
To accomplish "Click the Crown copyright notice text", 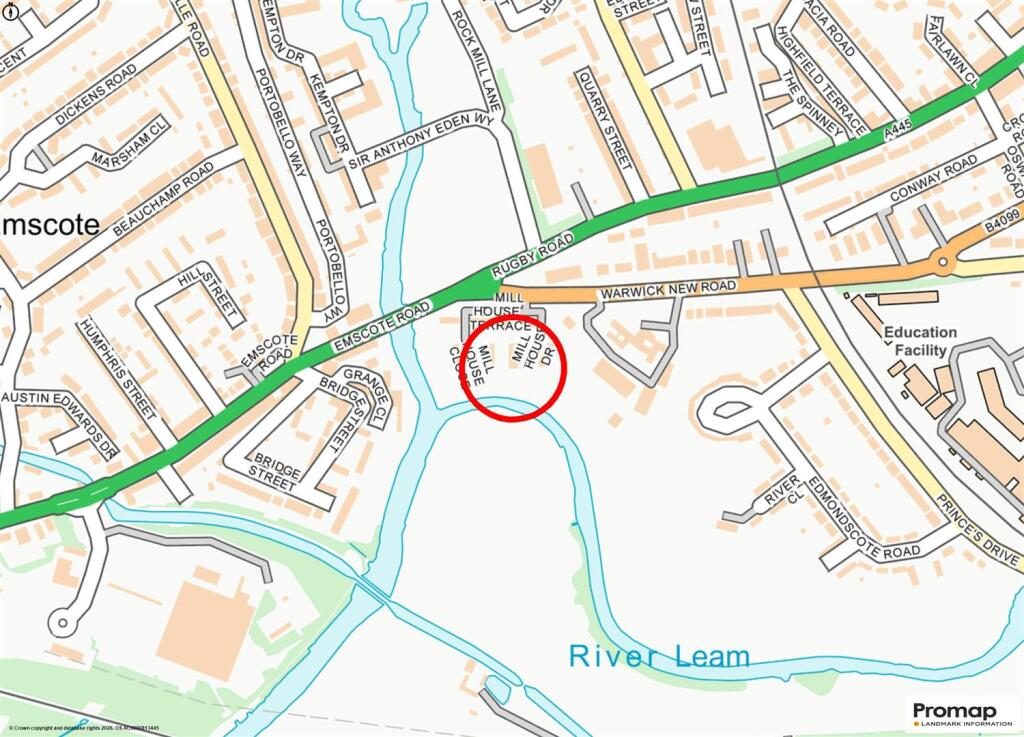I will click(84, 727).
